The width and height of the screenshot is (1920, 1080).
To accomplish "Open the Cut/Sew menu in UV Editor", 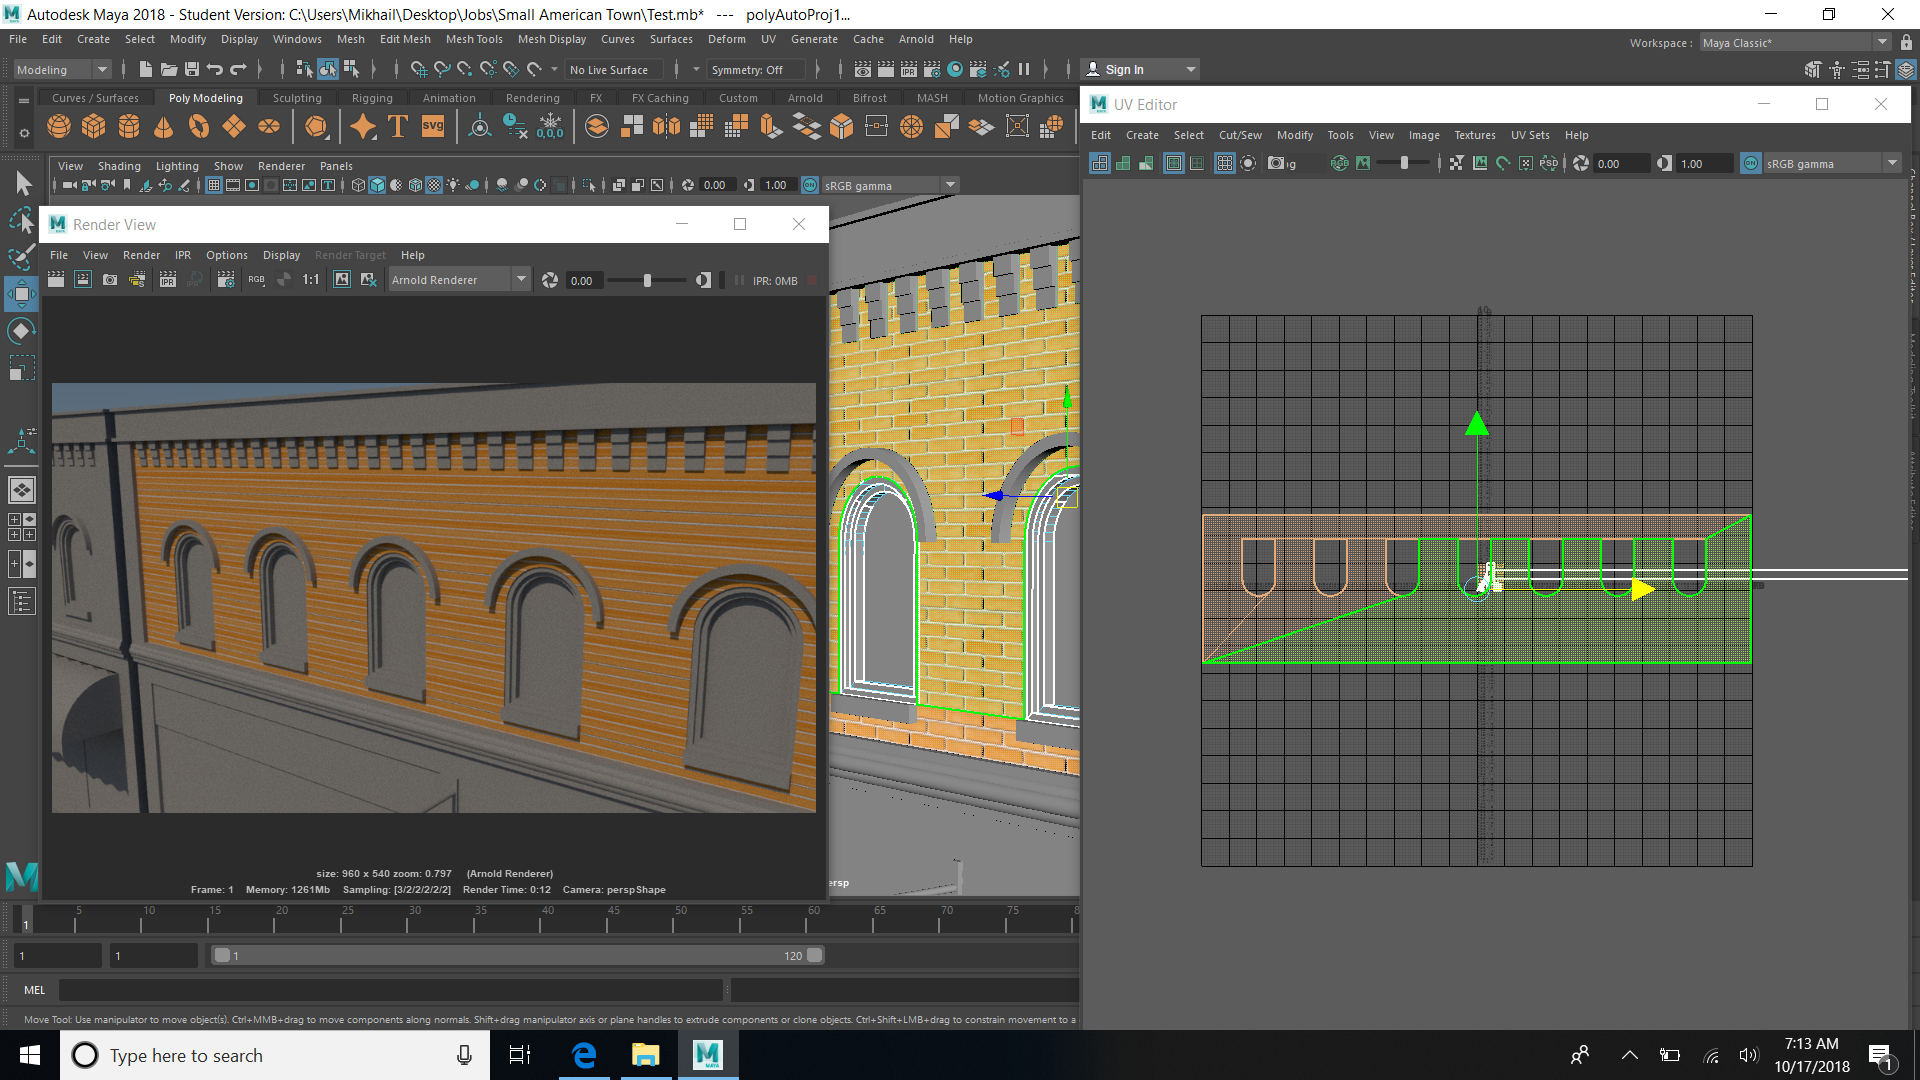I will [1239, 135].
